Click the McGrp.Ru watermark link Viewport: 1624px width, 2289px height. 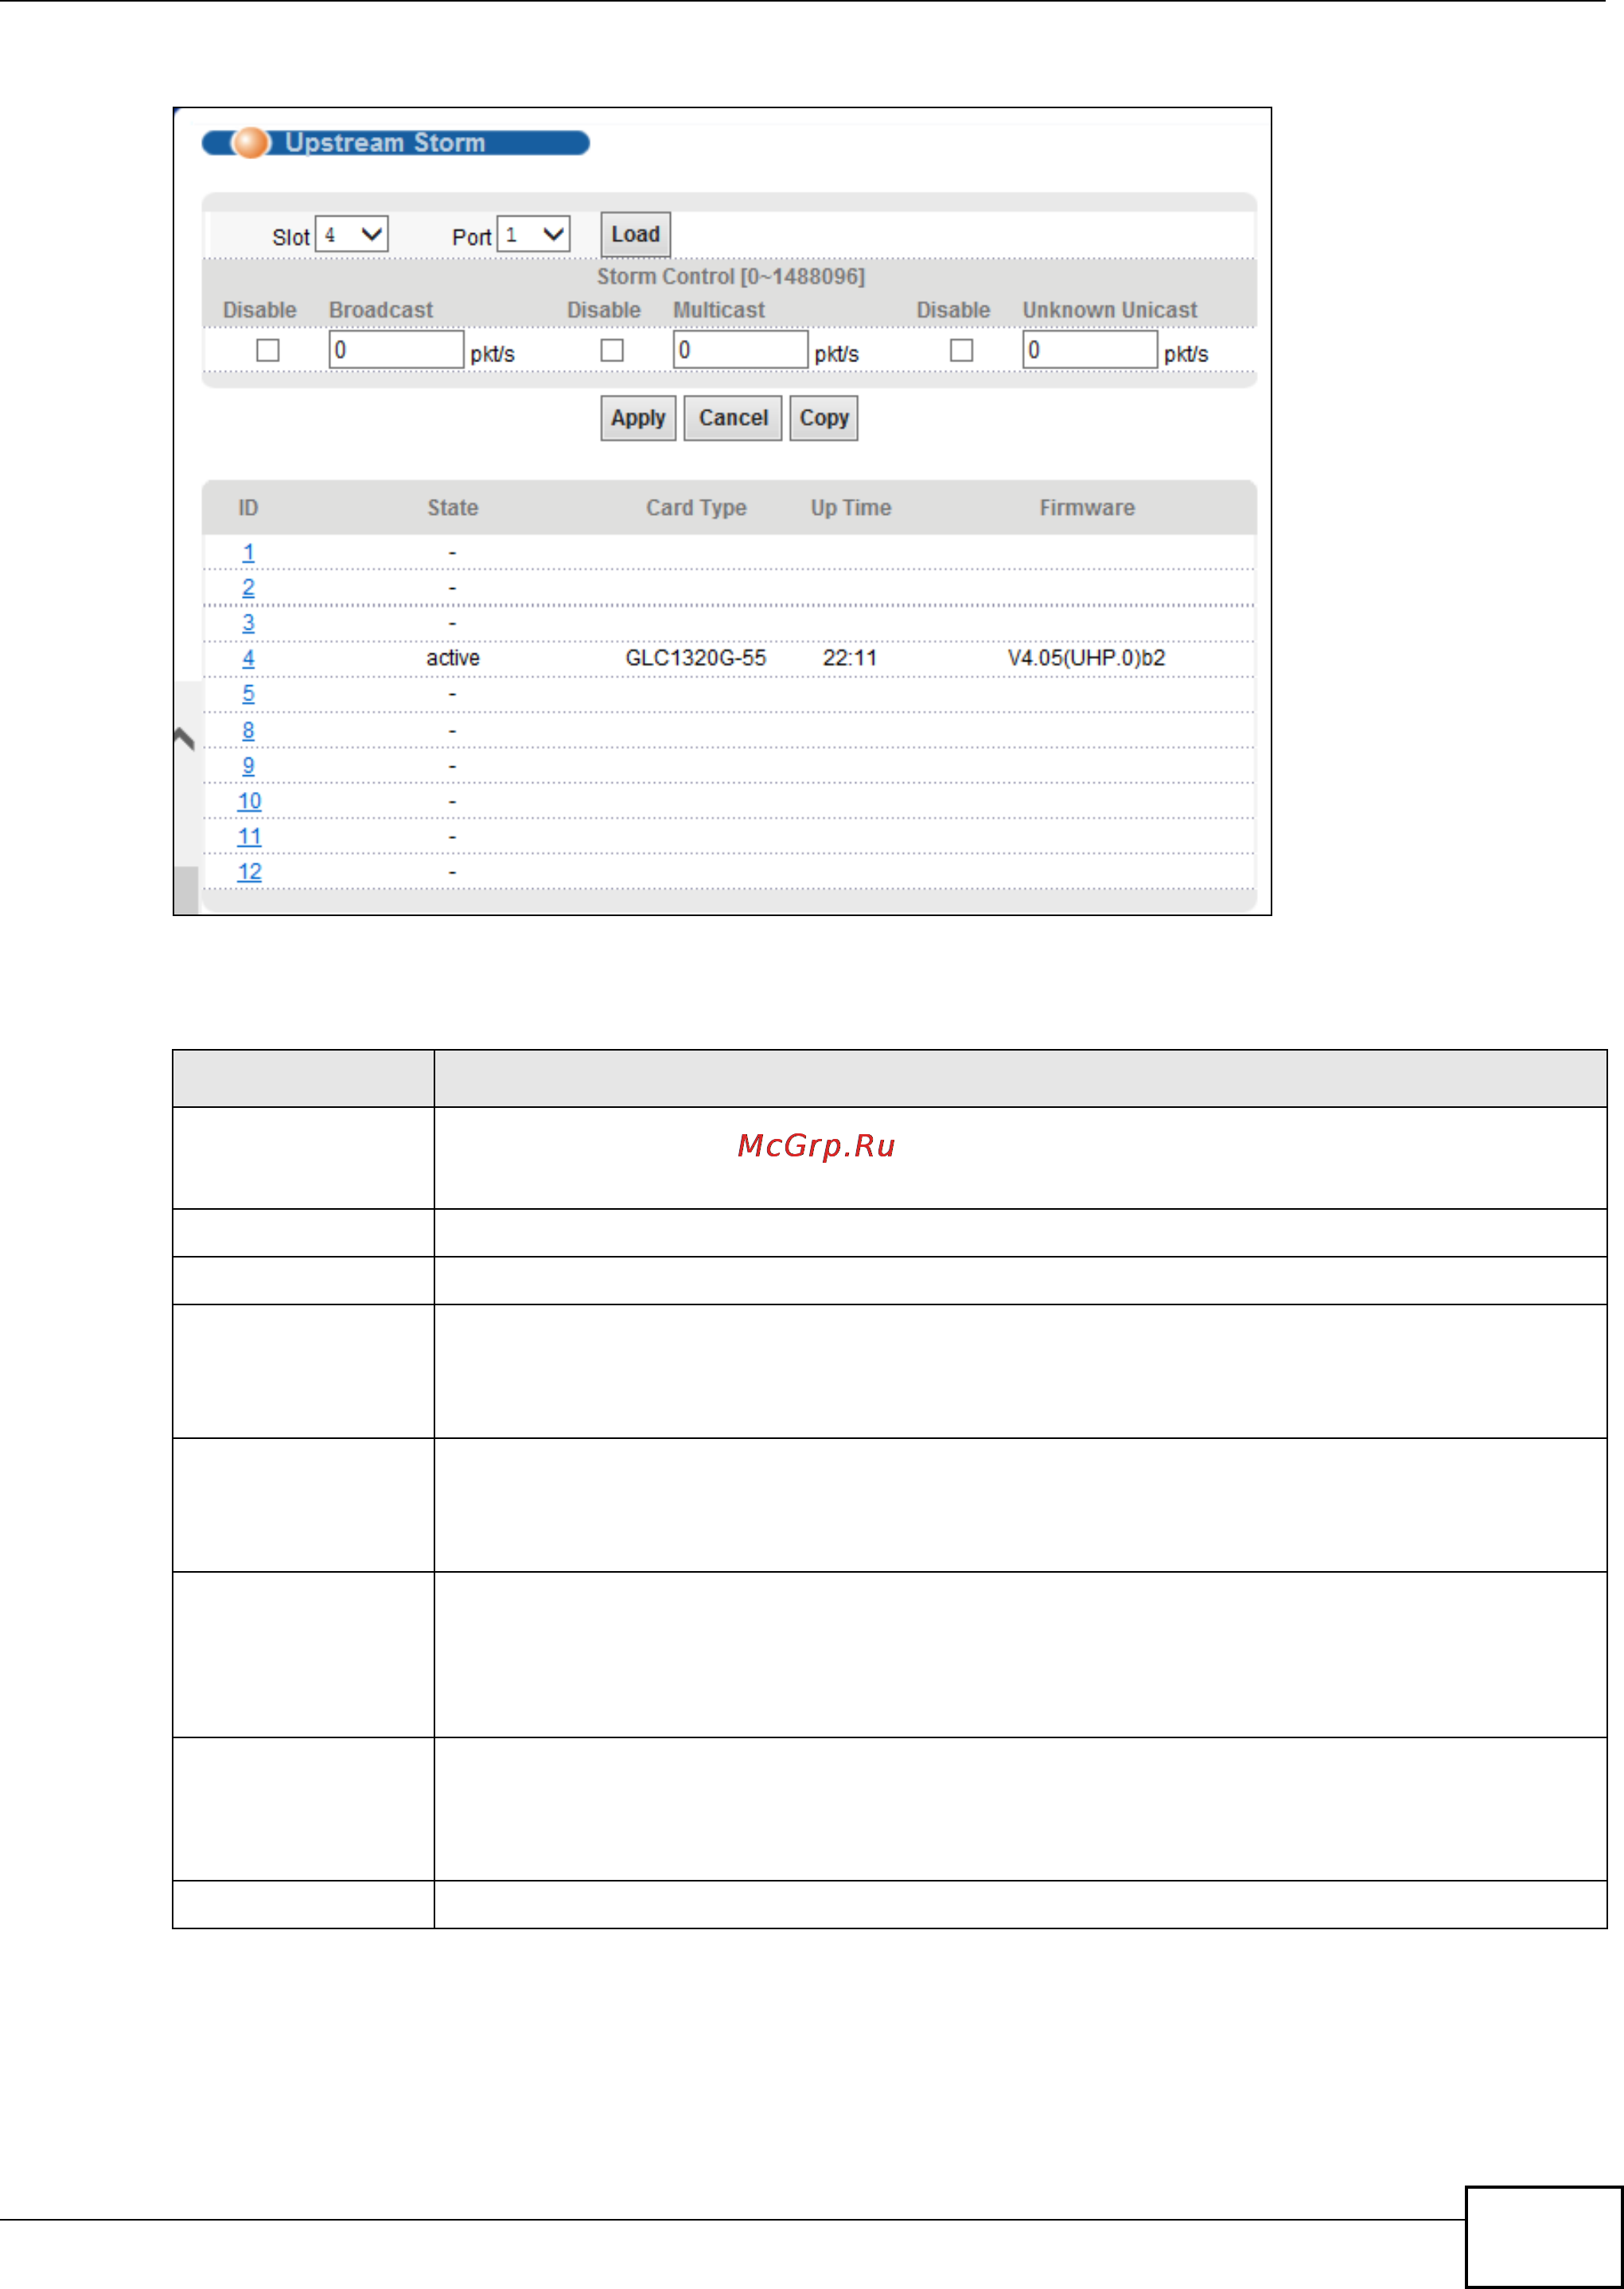pyautogui.click(x=816, y=1146)
